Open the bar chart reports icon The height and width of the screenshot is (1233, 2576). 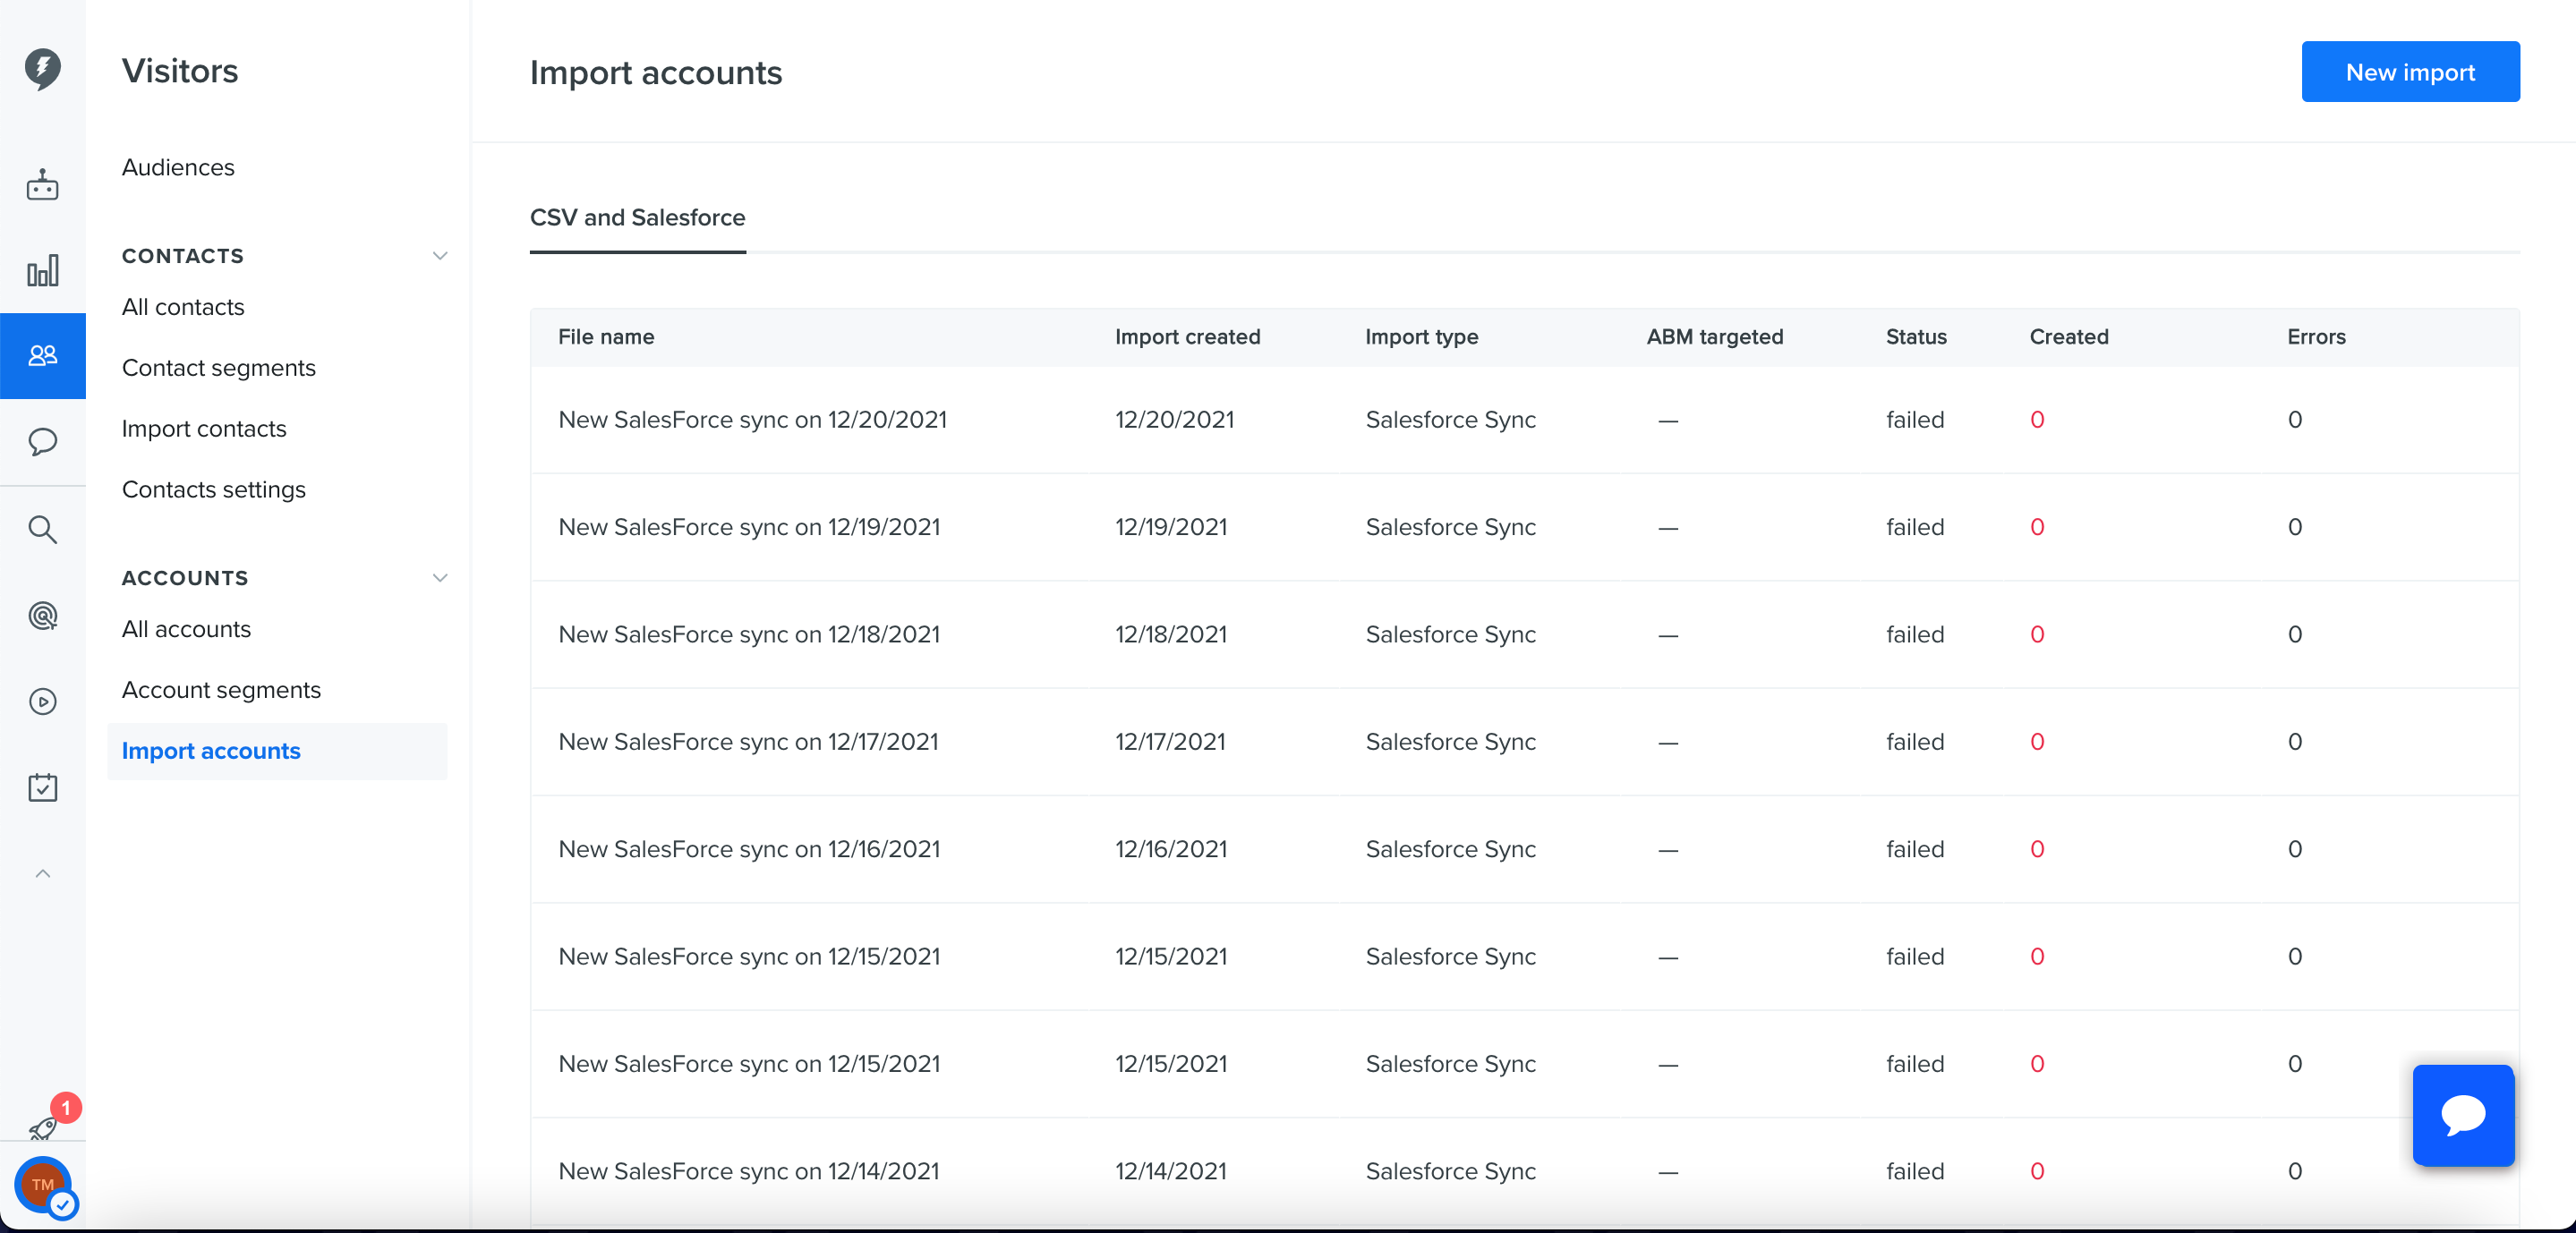click(x=42, y=270)
